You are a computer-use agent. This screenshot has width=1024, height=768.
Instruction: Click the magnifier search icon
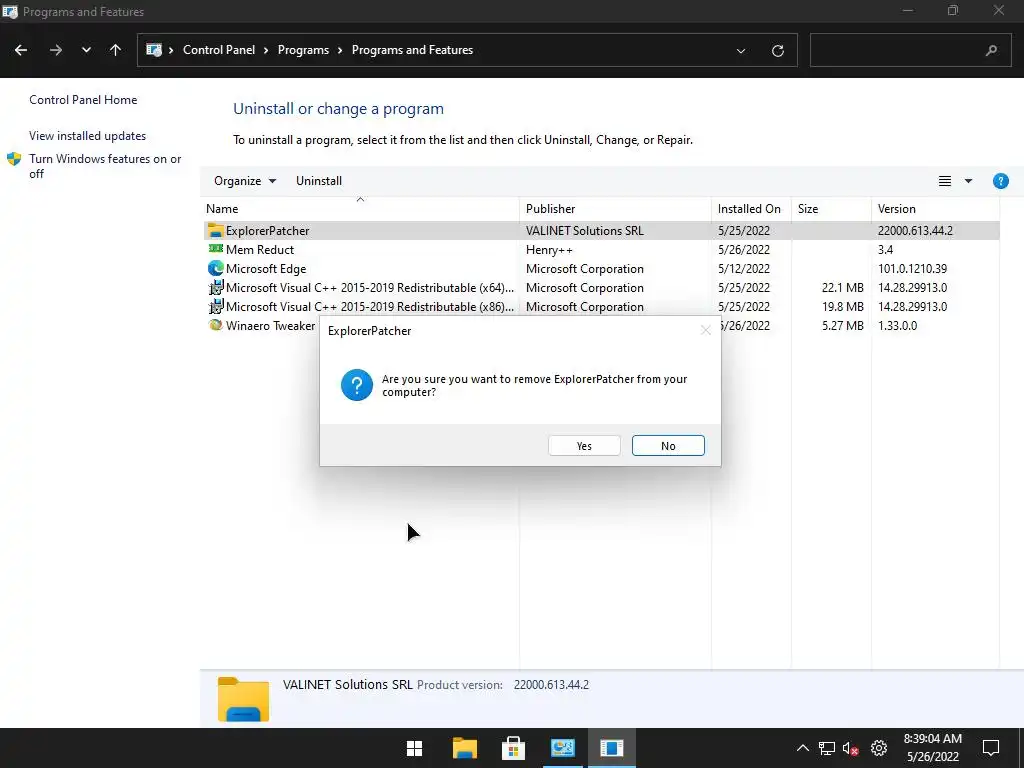tap(991, 50)
